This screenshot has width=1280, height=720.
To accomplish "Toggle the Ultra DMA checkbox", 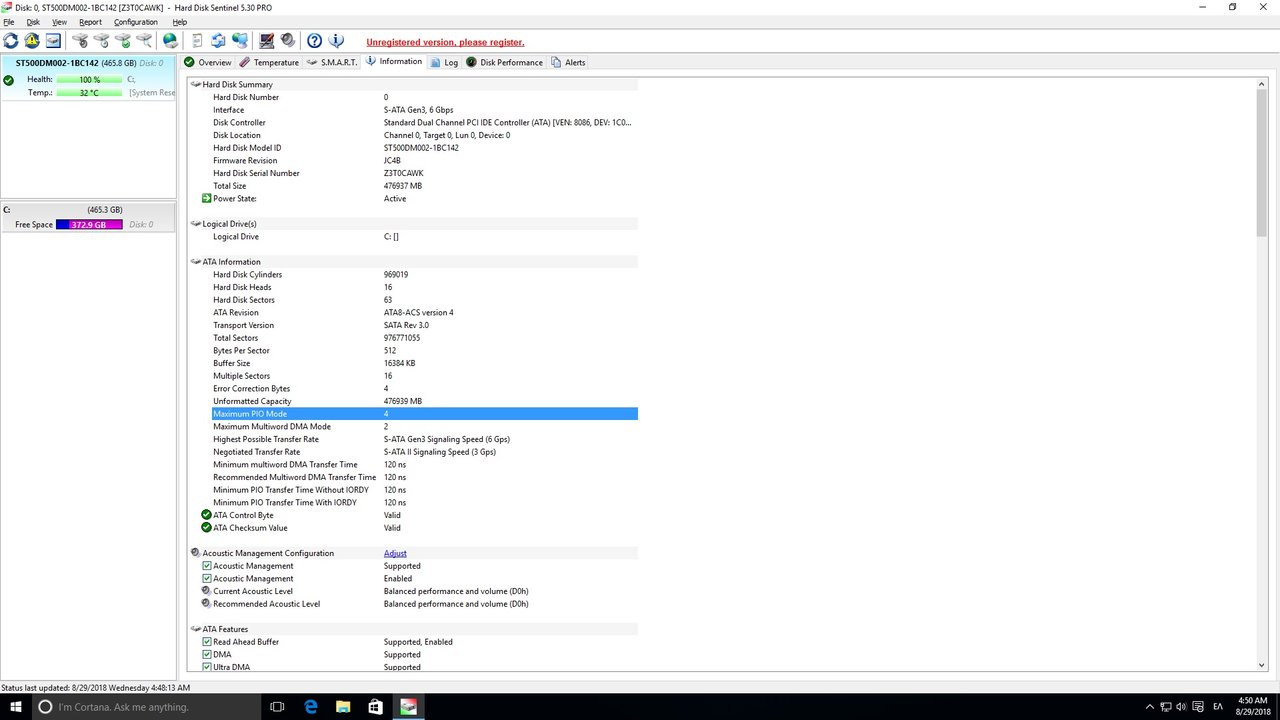I will click(207, 667).
